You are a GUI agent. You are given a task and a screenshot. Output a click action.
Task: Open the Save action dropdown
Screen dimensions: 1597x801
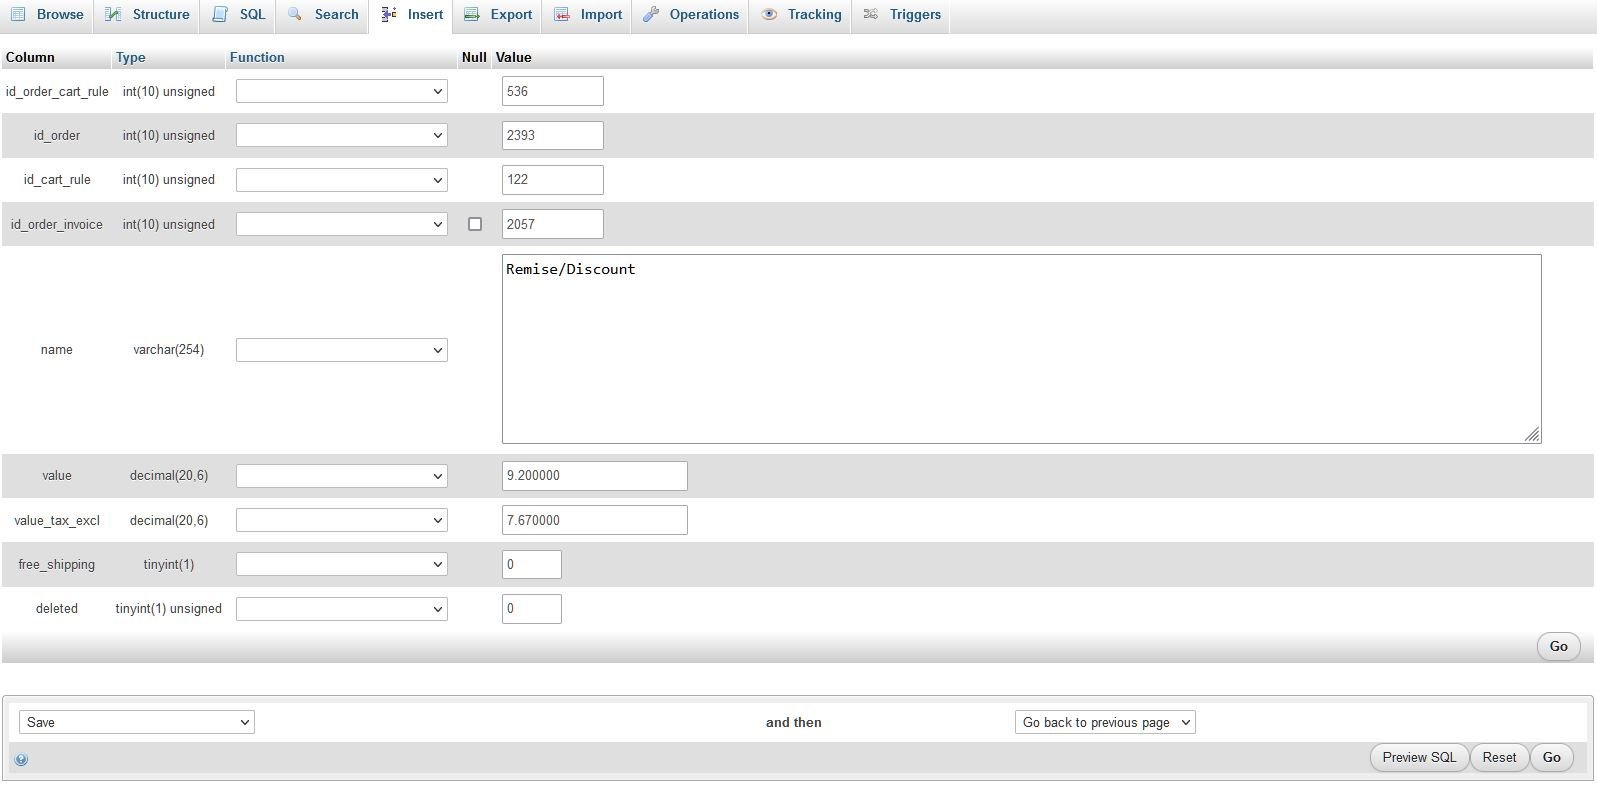(x=137, y=722)
